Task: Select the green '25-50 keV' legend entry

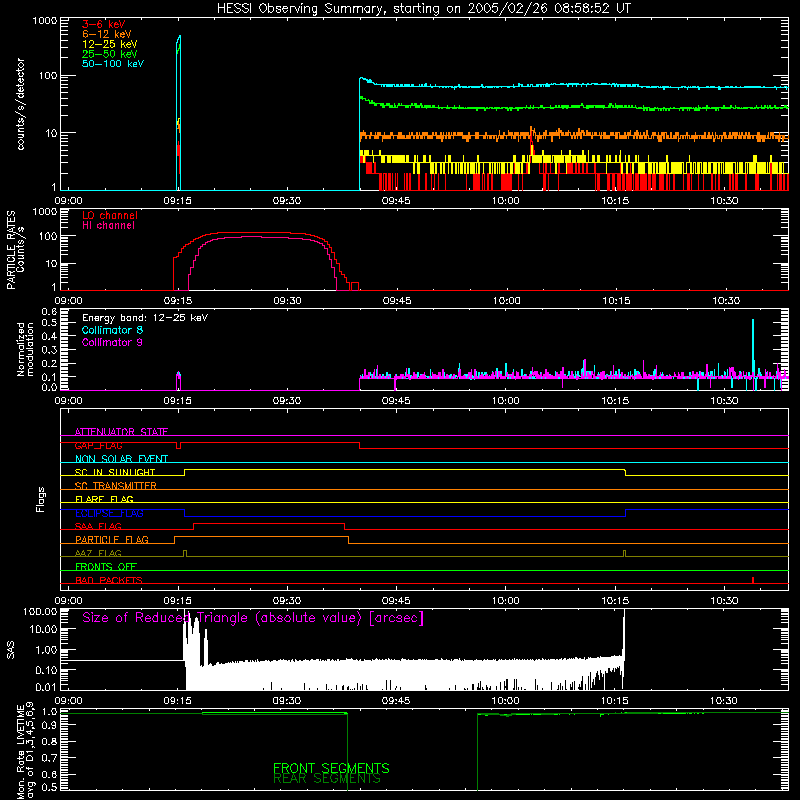Action: tap(109, 54)
